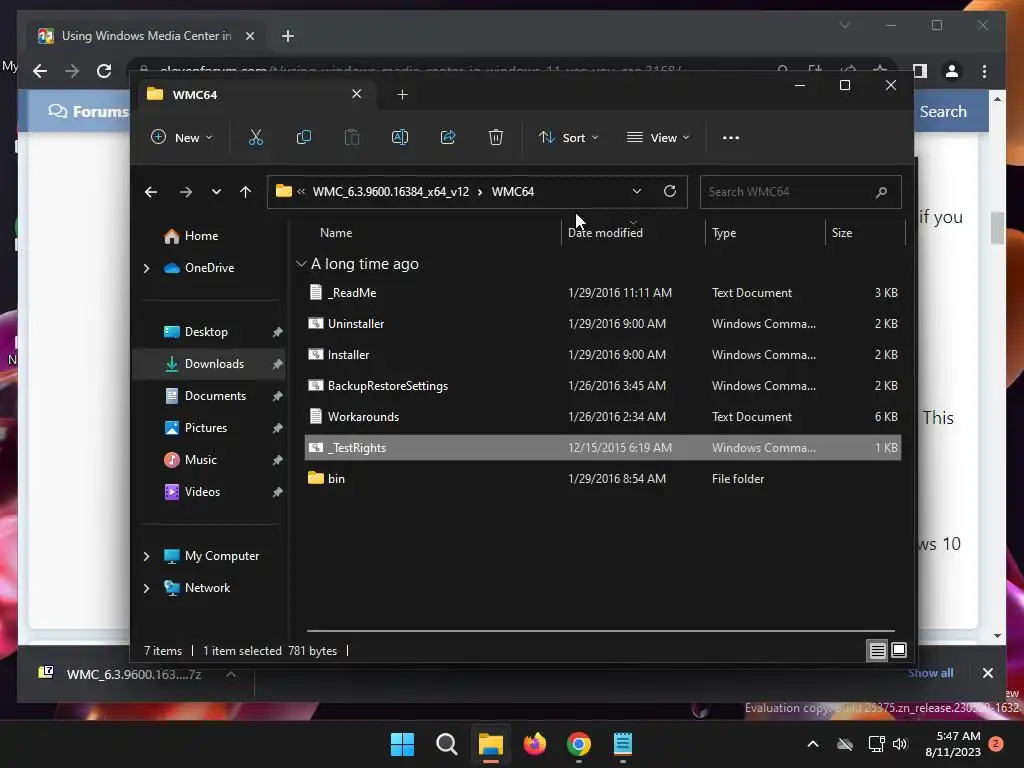The width and height of the screenshot is (1024, 768).
Task: Open the Sort dropdown
Action: (x=568, y=137)
